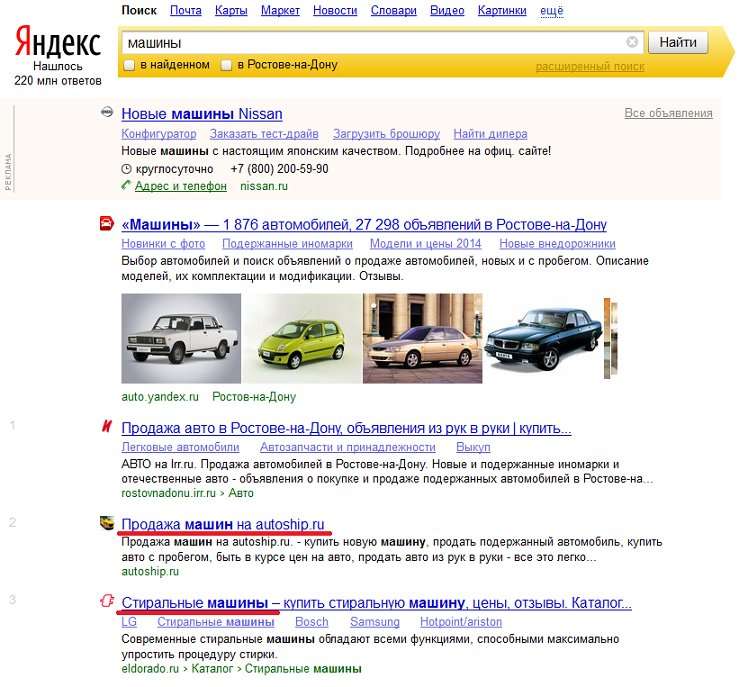The image size is (739, 687).
Task: Open auto.yandex.ru address link
Action: [160, 397]
